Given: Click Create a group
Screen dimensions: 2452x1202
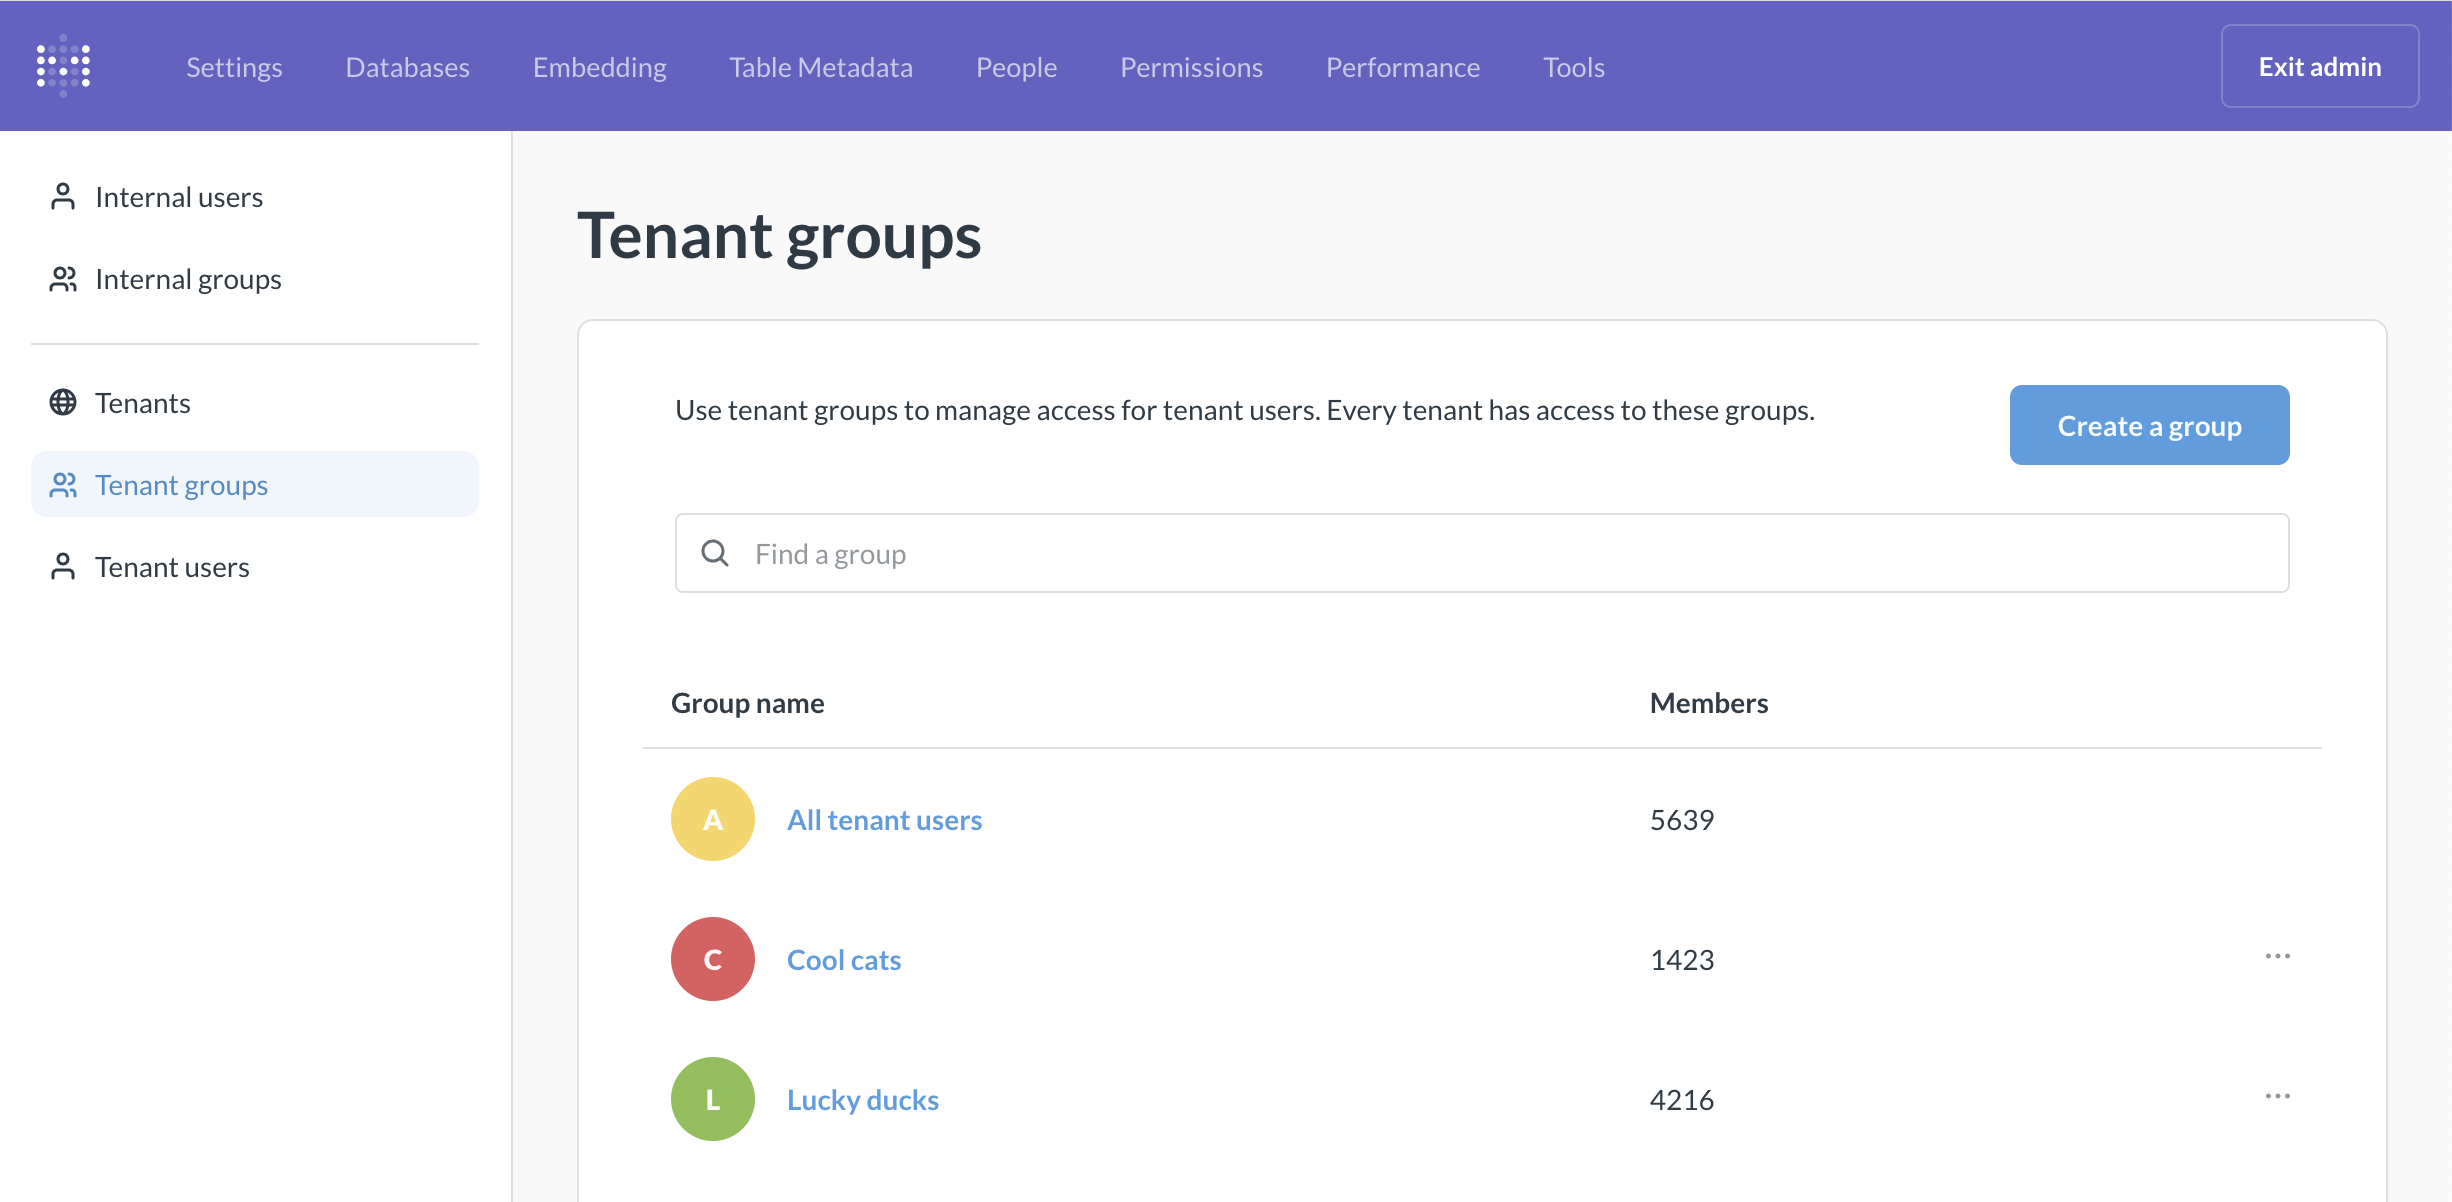Looking at the screenshot, I should coord(2149,424).
